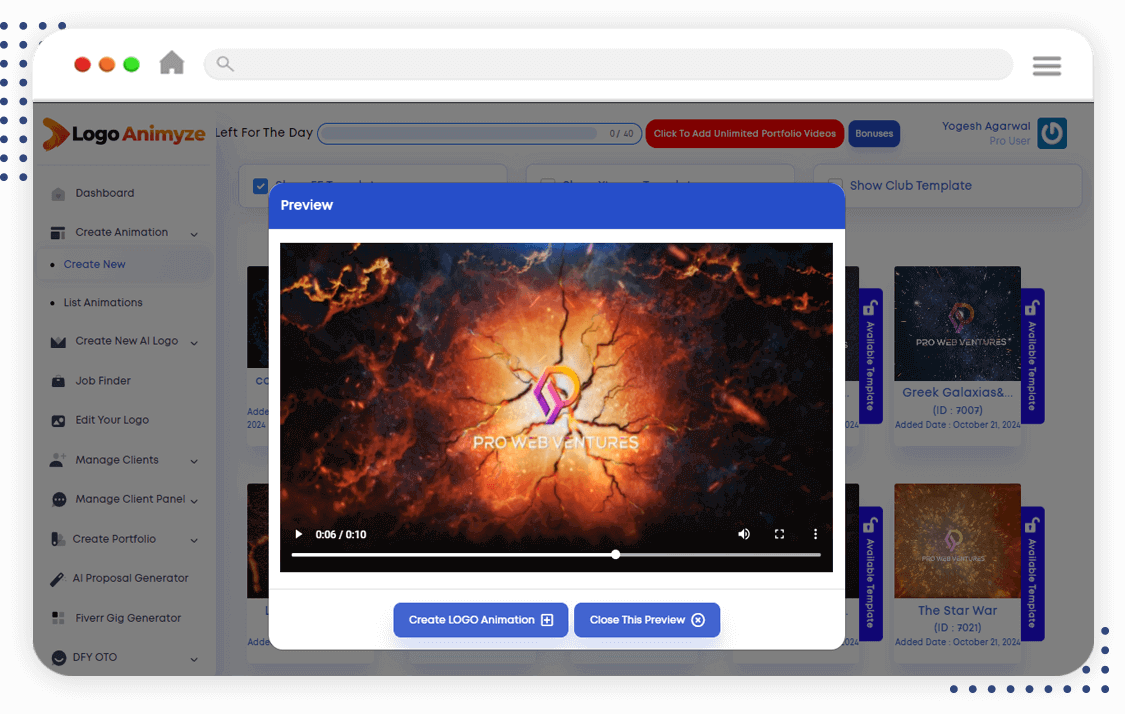
Task: Click the power icon beside Yogesh Agarwal
Action: (1051, 133)
